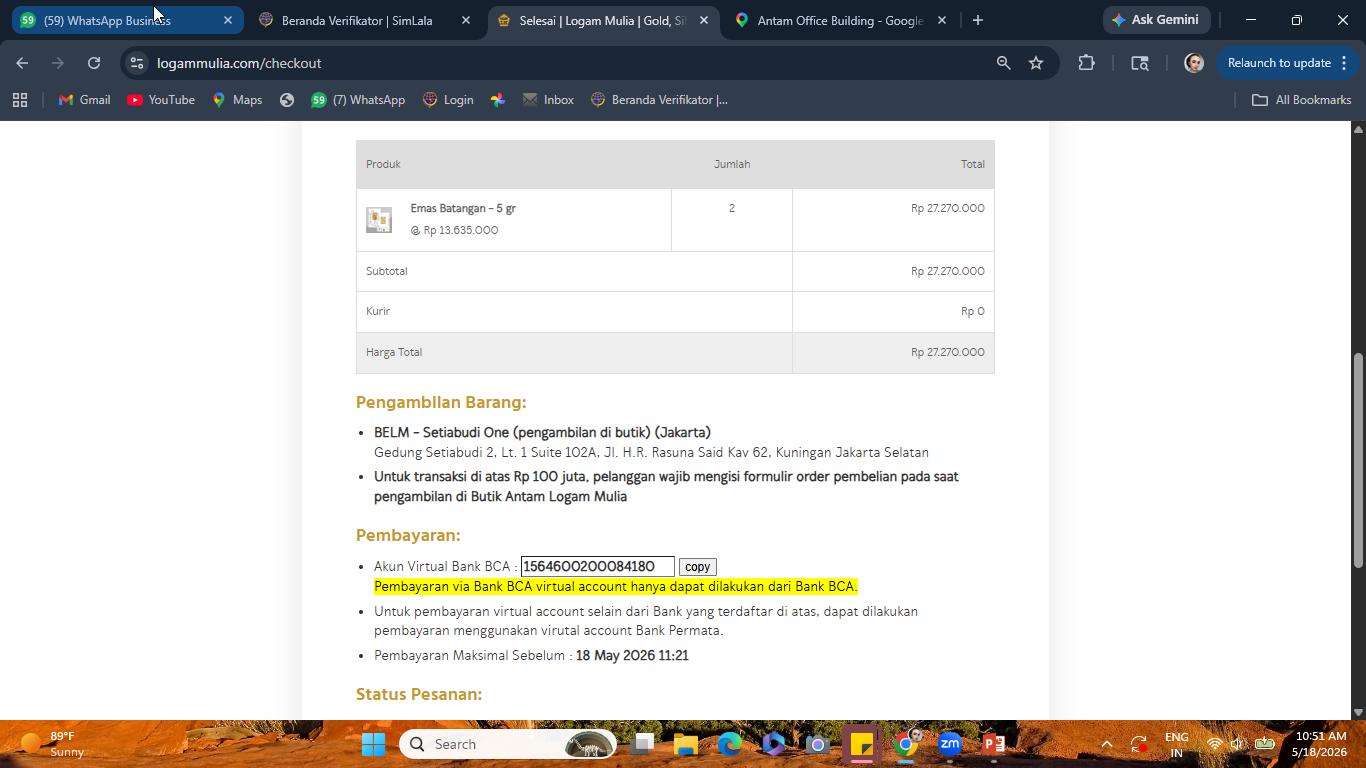Open Maps bookmark
Screen dimensions: 1366x768
(x=237, y=100)
